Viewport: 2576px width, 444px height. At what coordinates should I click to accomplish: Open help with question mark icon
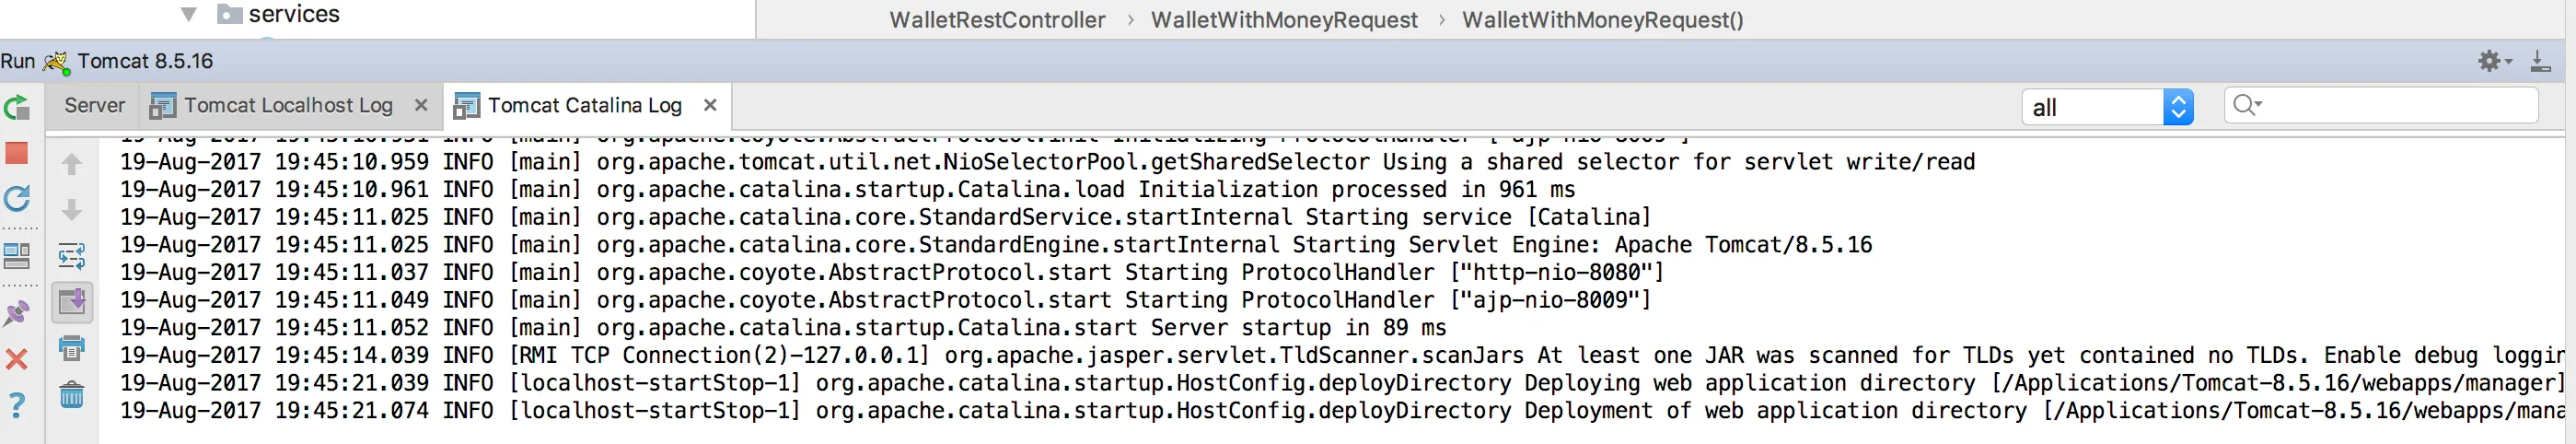coord(17,405)
